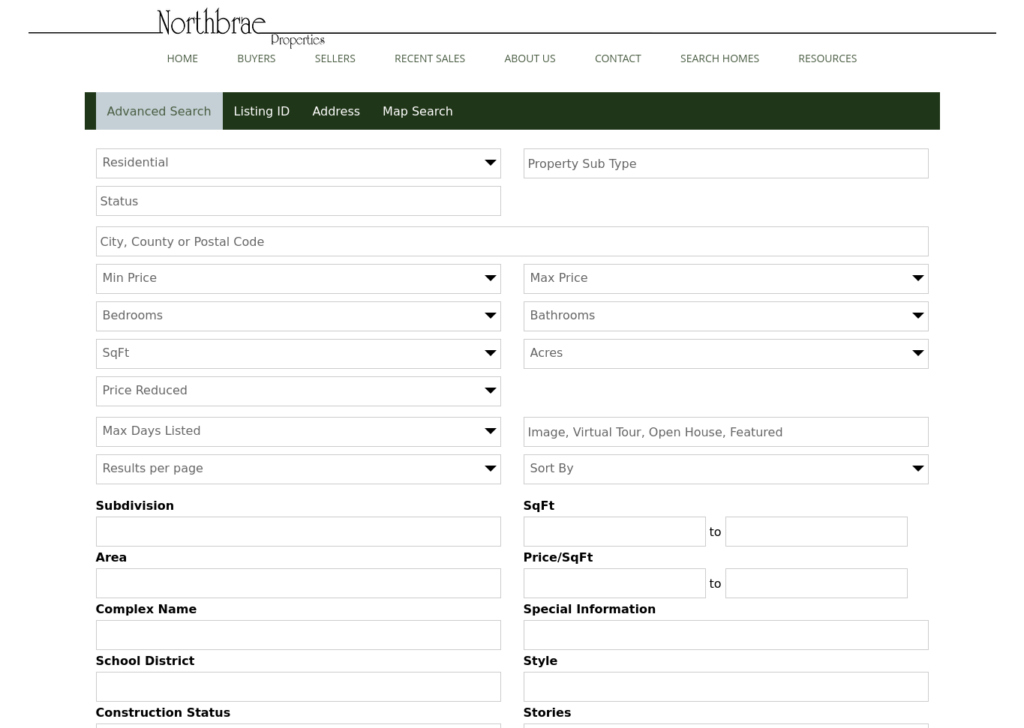Click the Subdivision text field
1024x728 pixels.
point(298,531)
